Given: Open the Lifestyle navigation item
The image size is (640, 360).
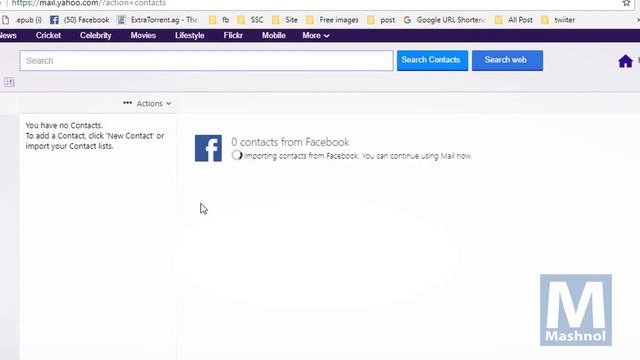Looking at the screenshot, I should click(190, 36).
